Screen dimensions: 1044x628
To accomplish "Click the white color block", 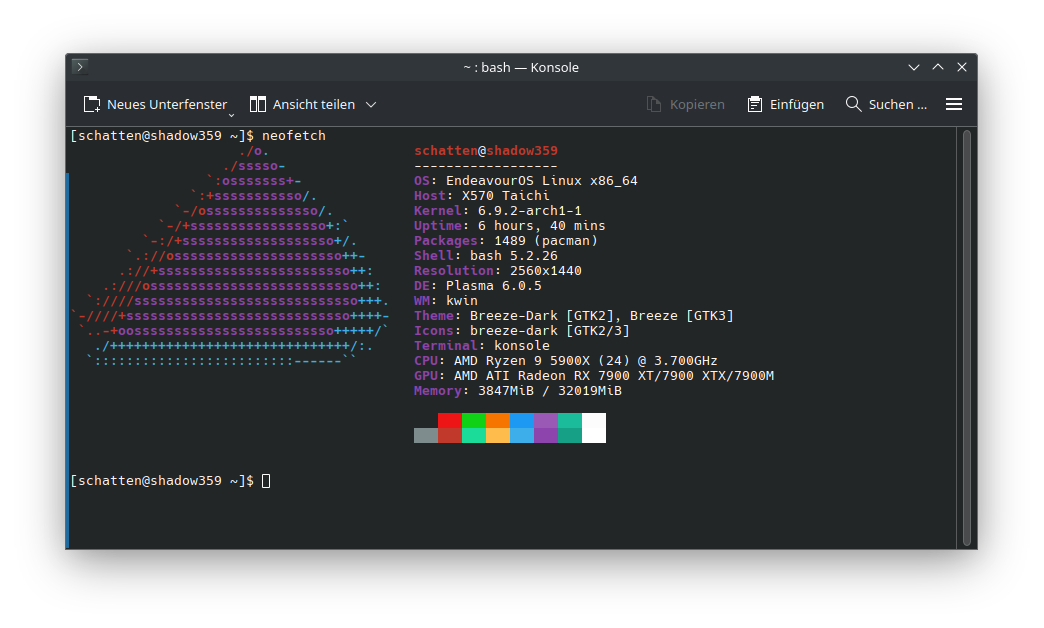I will click(594, 428).
